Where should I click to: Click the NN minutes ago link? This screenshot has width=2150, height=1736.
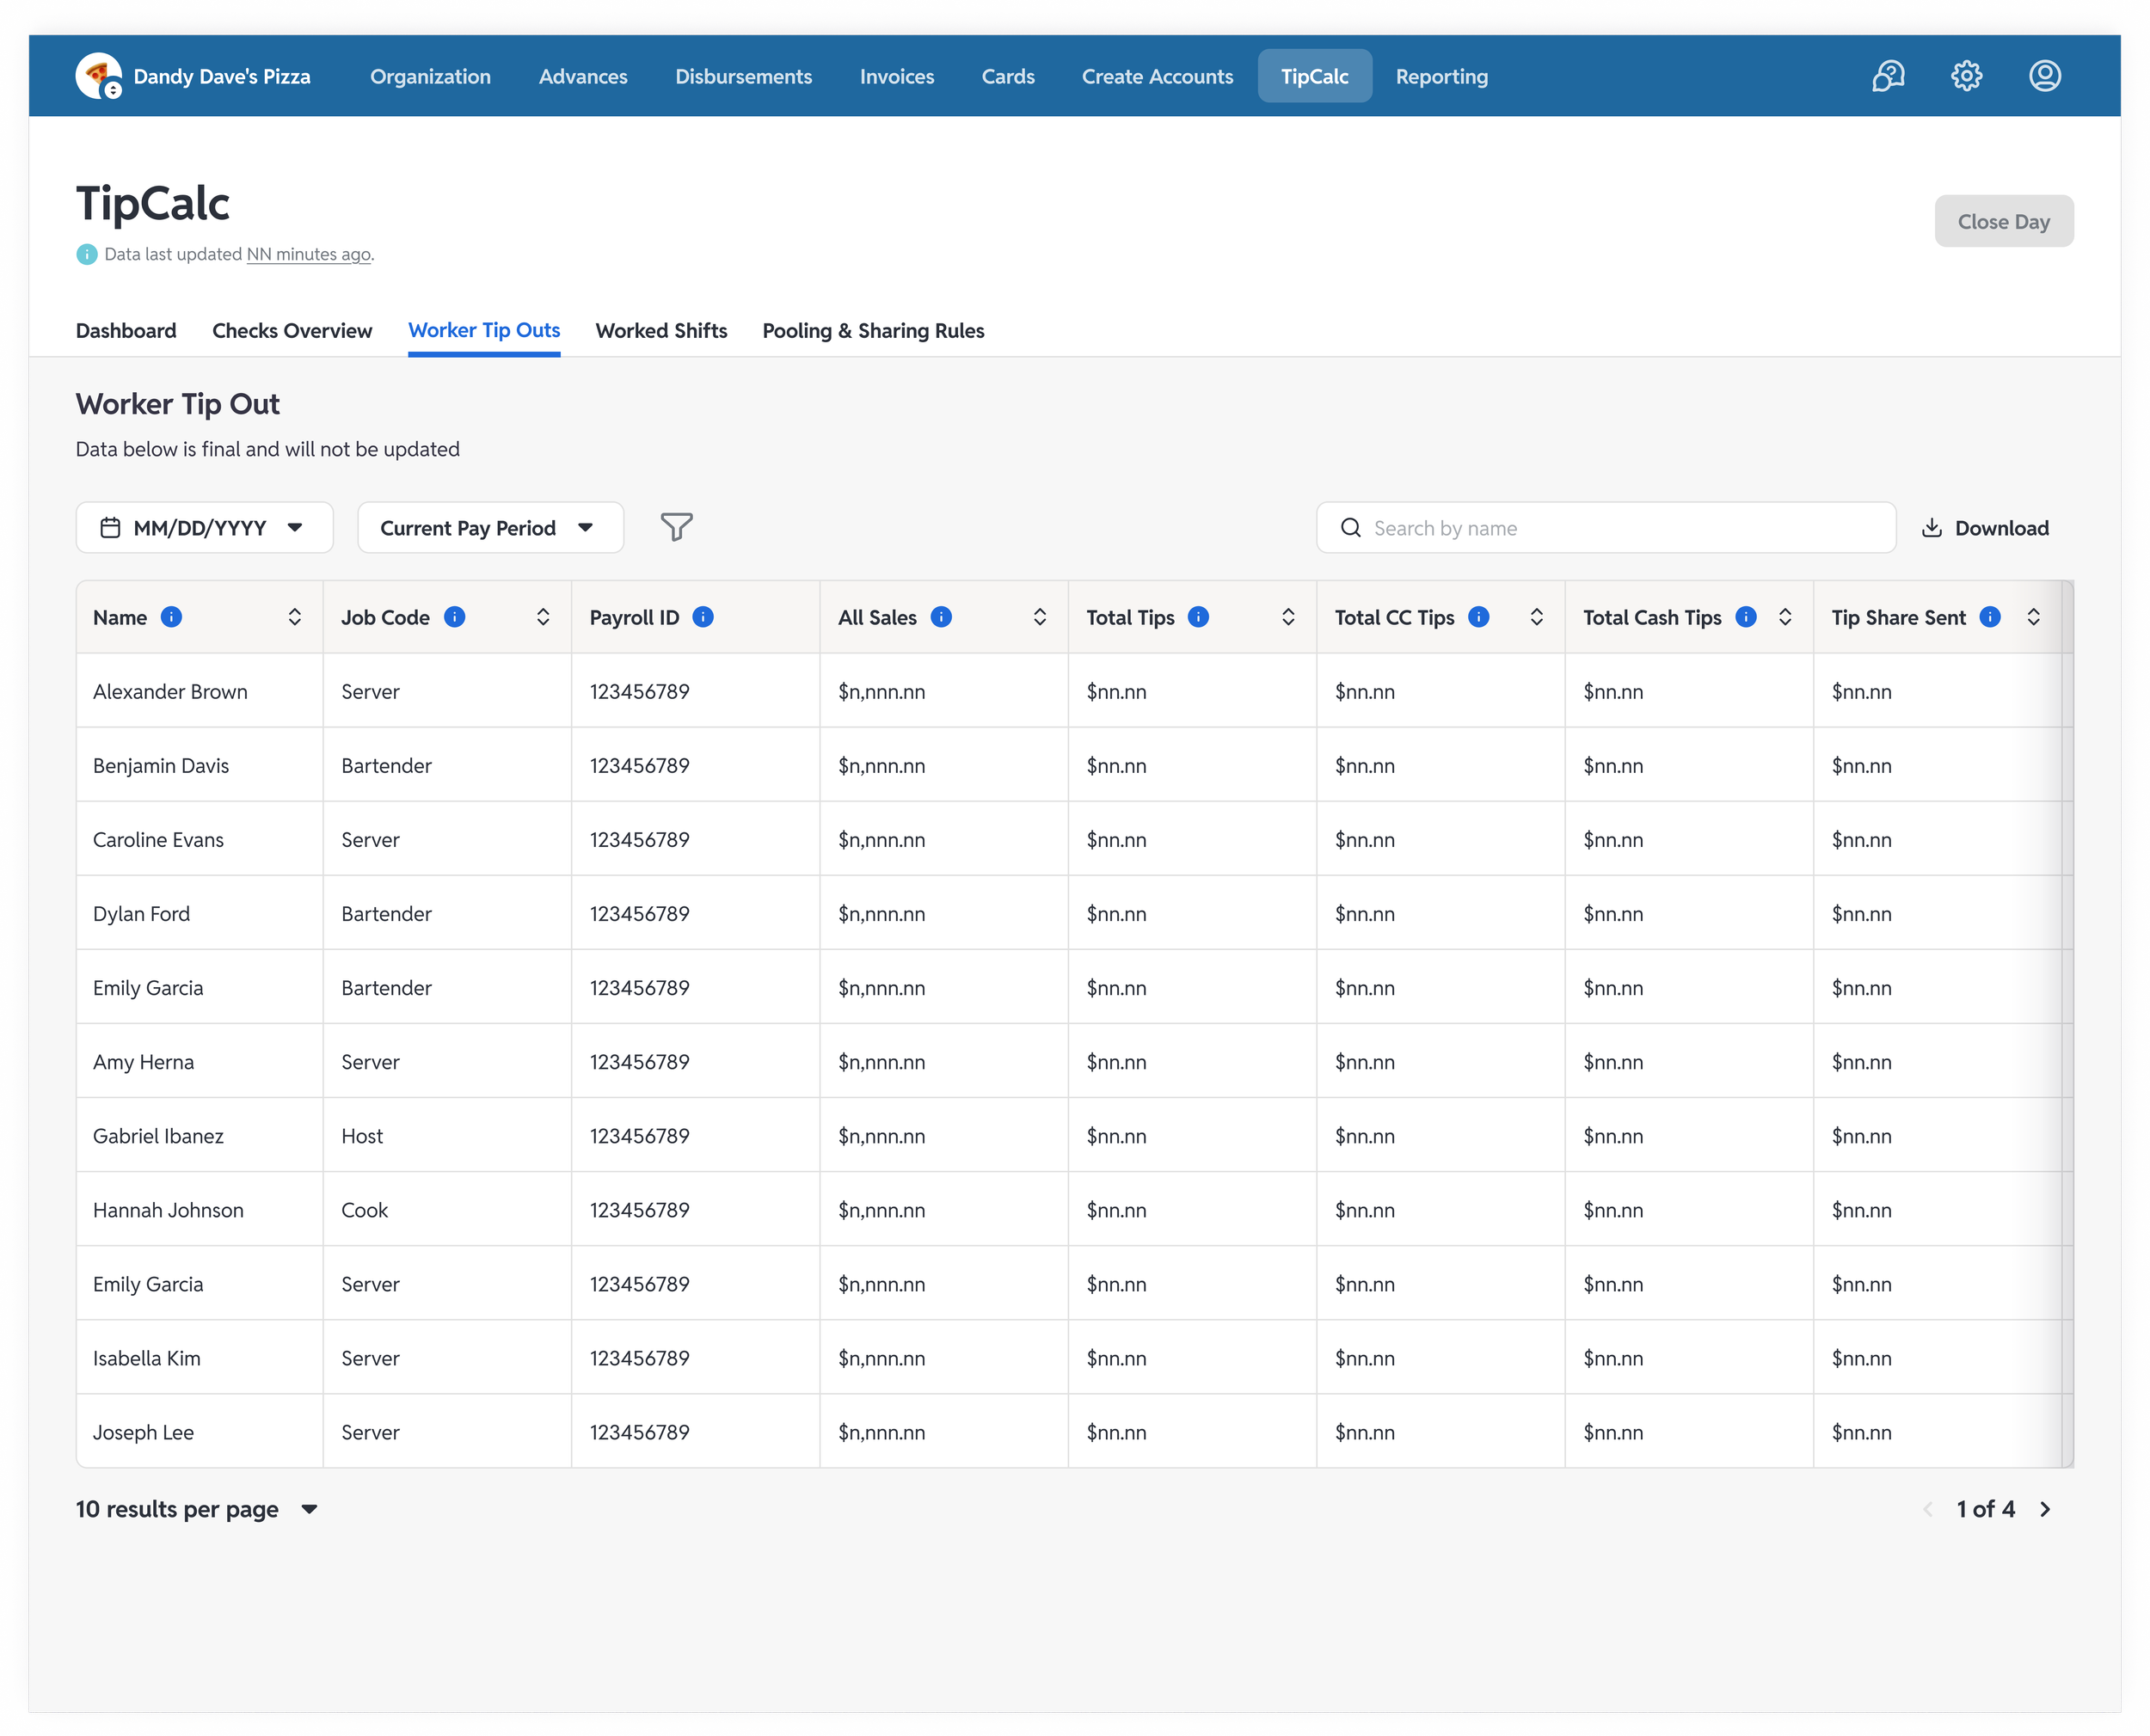point(308,254)
